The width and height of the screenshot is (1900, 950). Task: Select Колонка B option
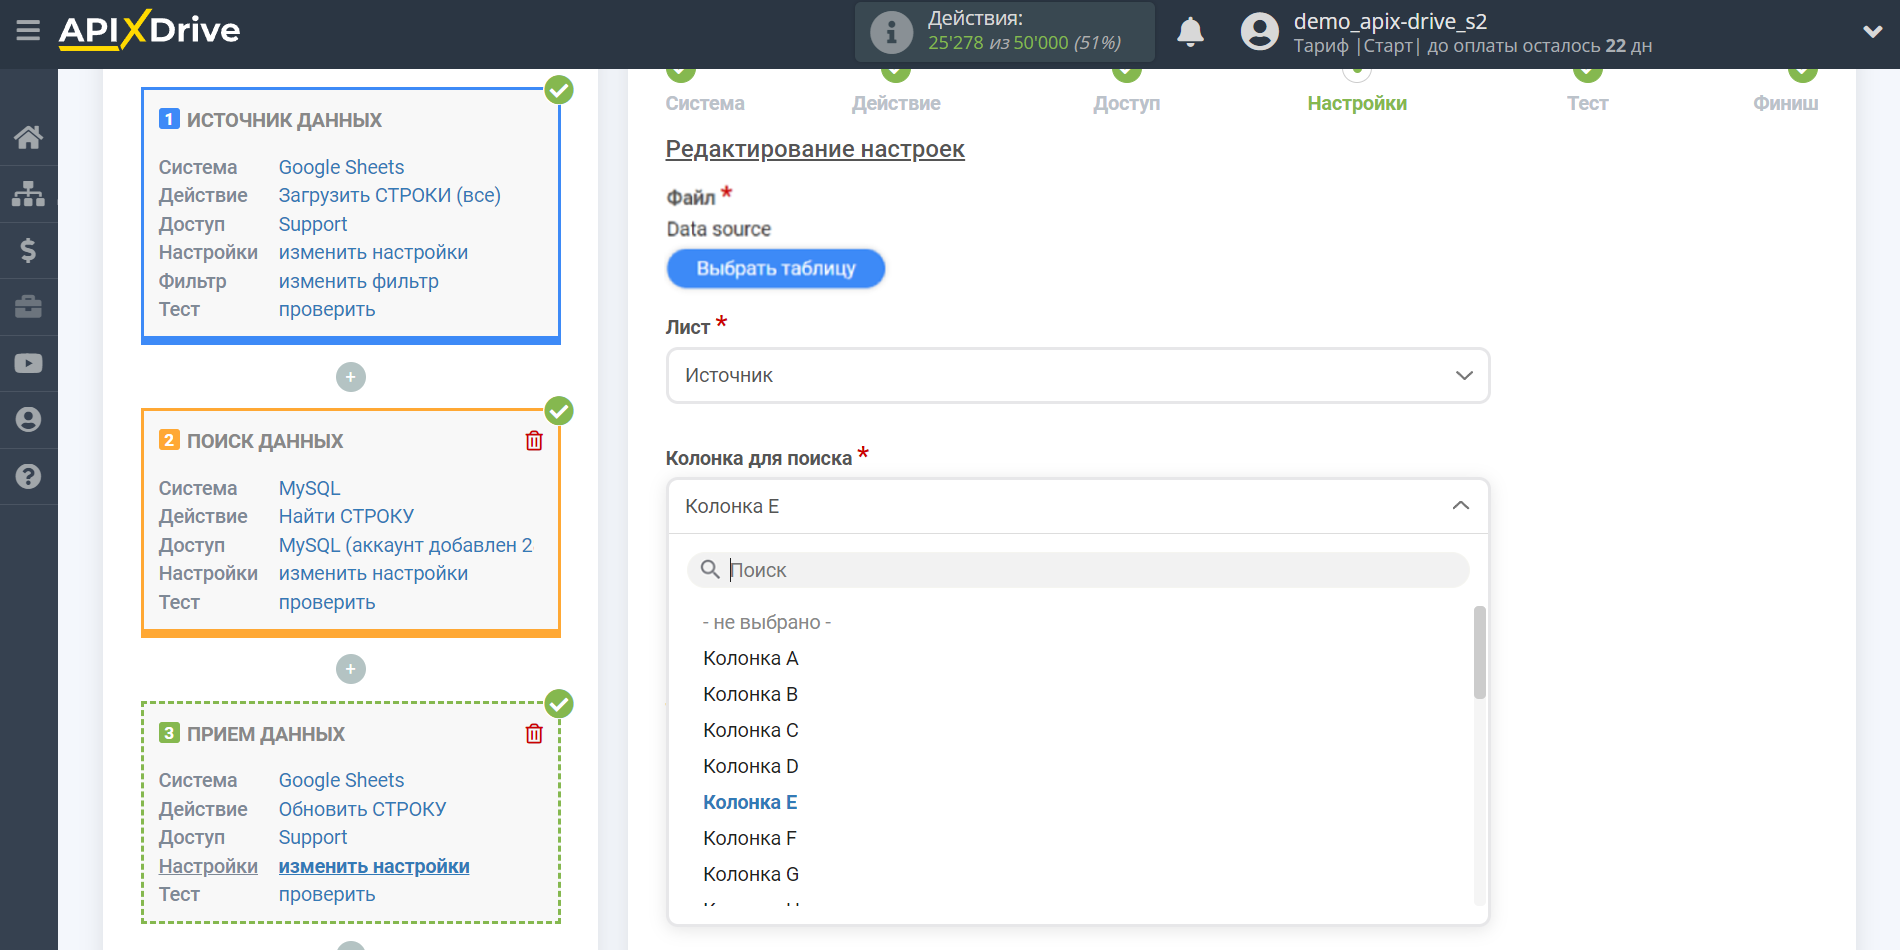click(750, 694)
